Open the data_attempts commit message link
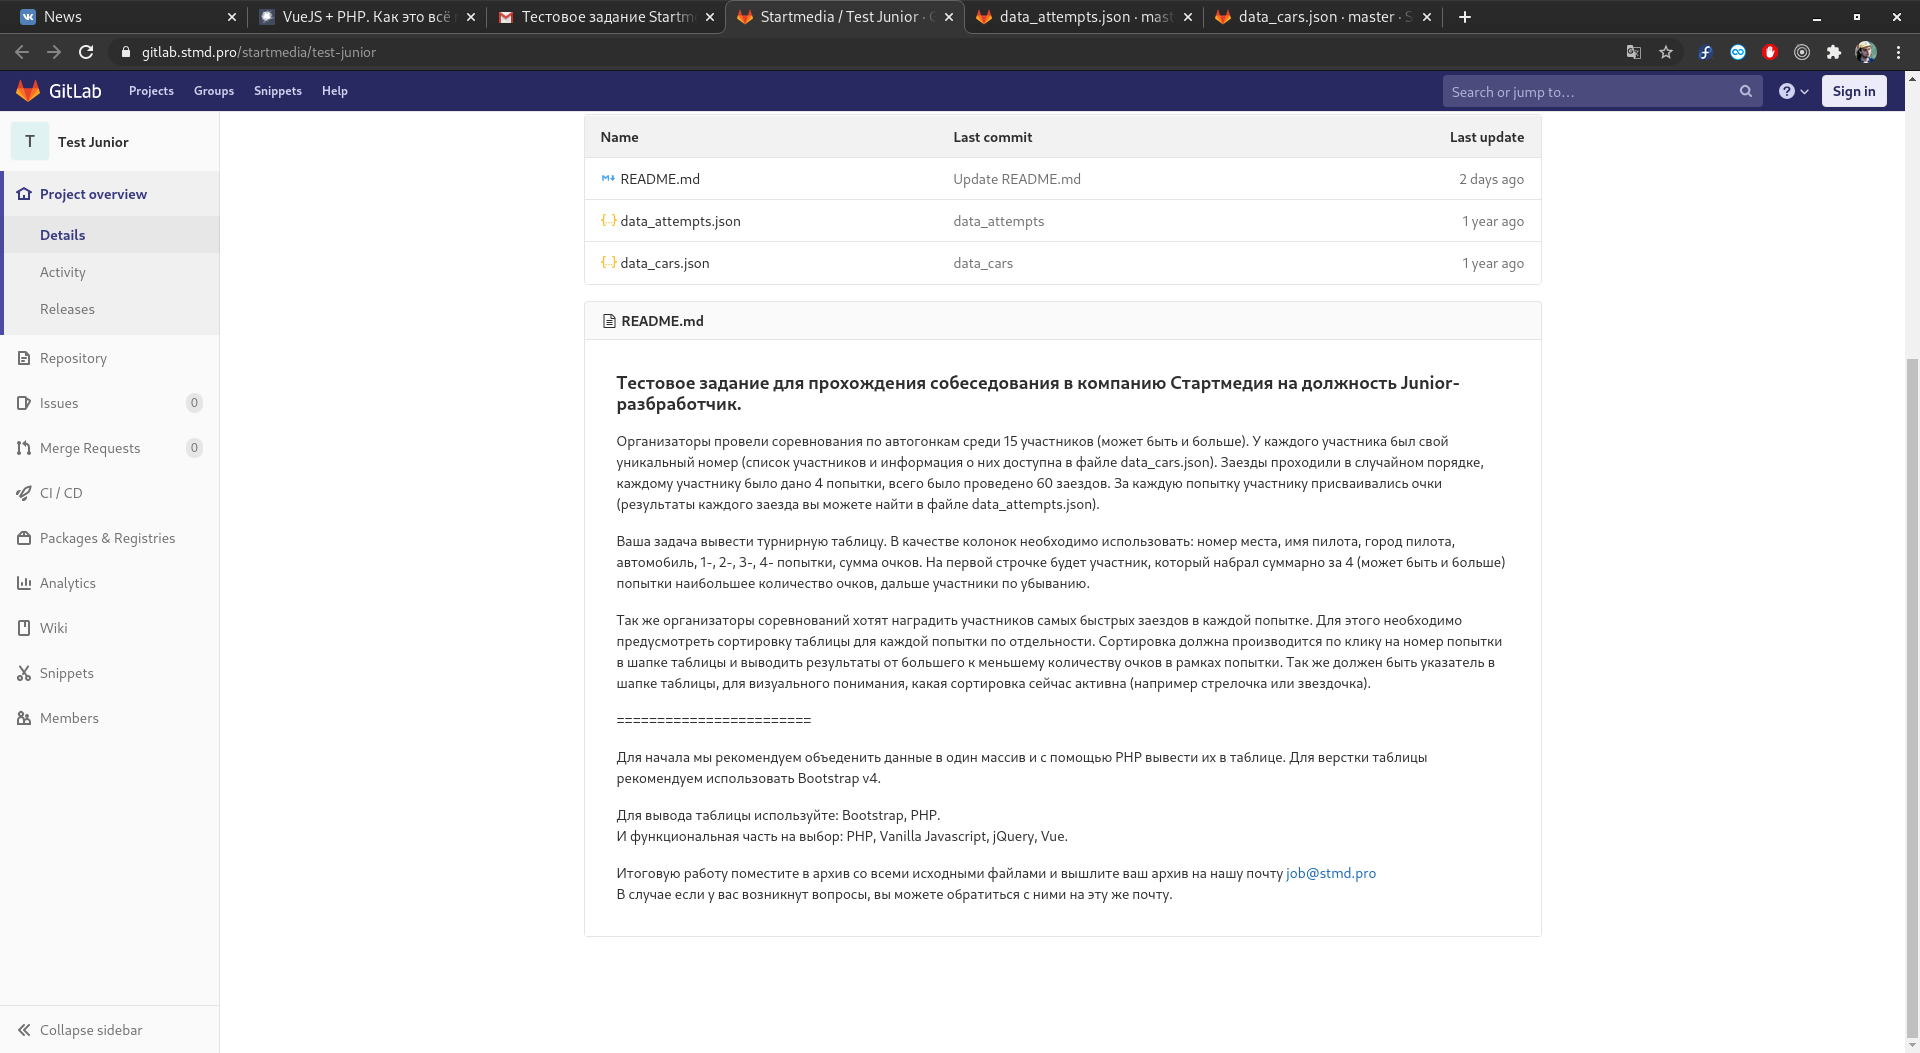This screenshot has width=1920, height=1053. 999,221
